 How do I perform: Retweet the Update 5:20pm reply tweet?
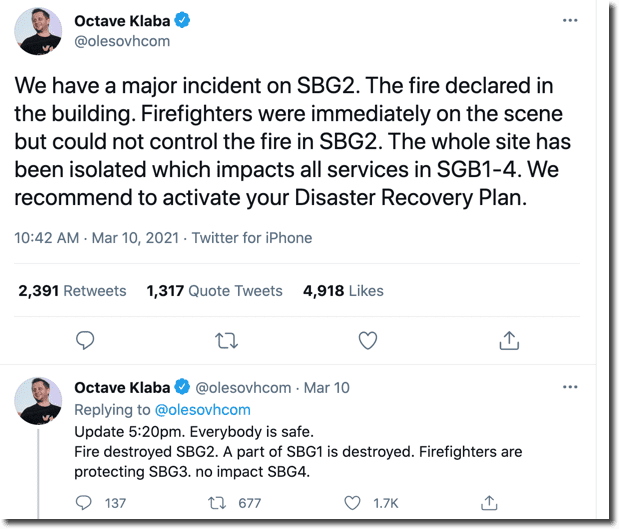216,502
